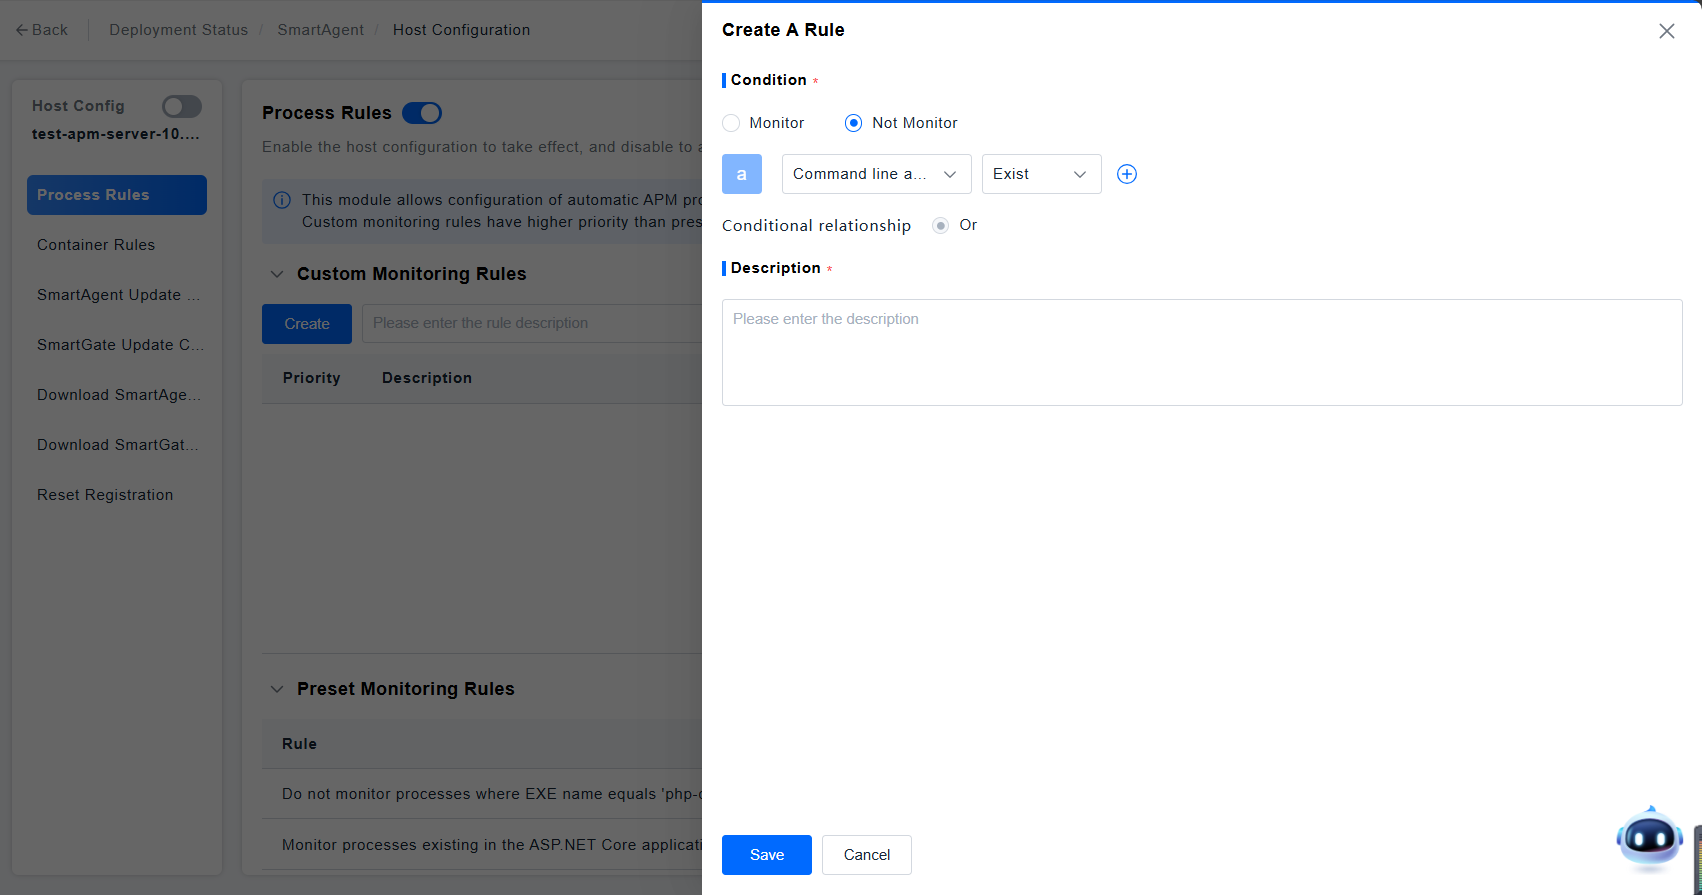The image size is (1702, 895).
Task: Collapse Custom Monitoring Rules section
Action: click(x=277, y=274)
